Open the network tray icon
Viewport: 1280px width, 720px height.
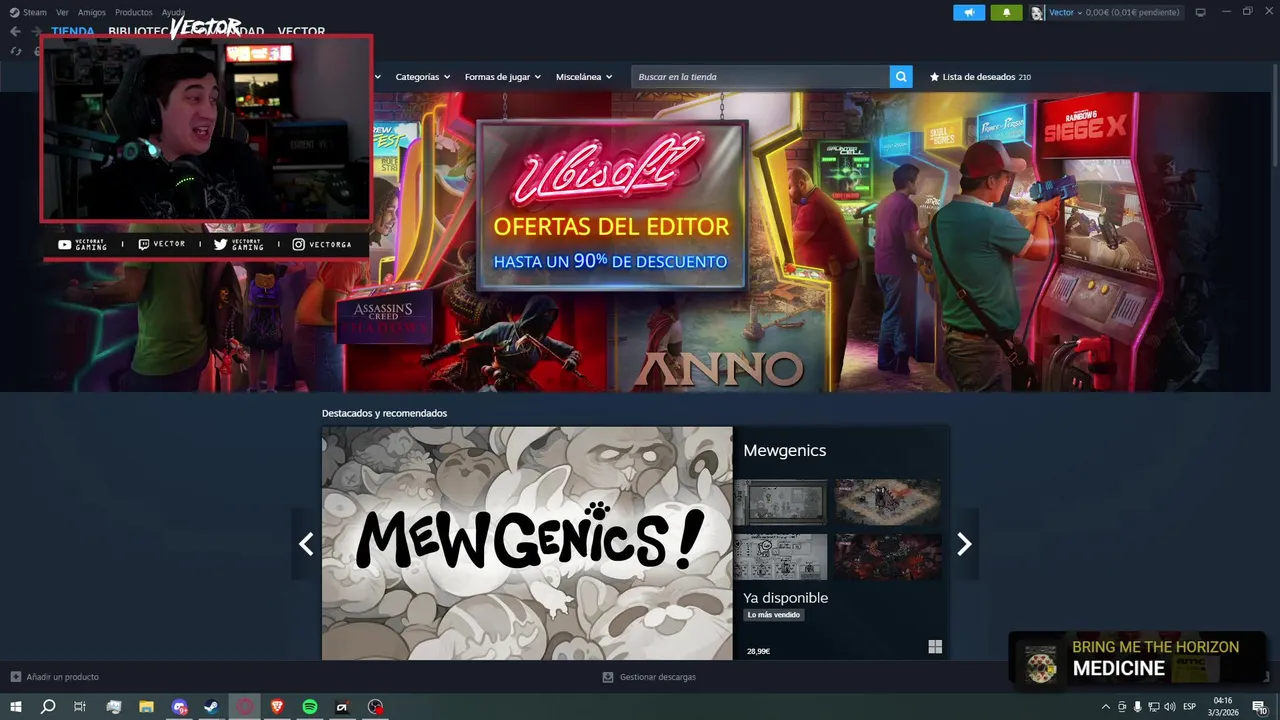pos(1153,707)
